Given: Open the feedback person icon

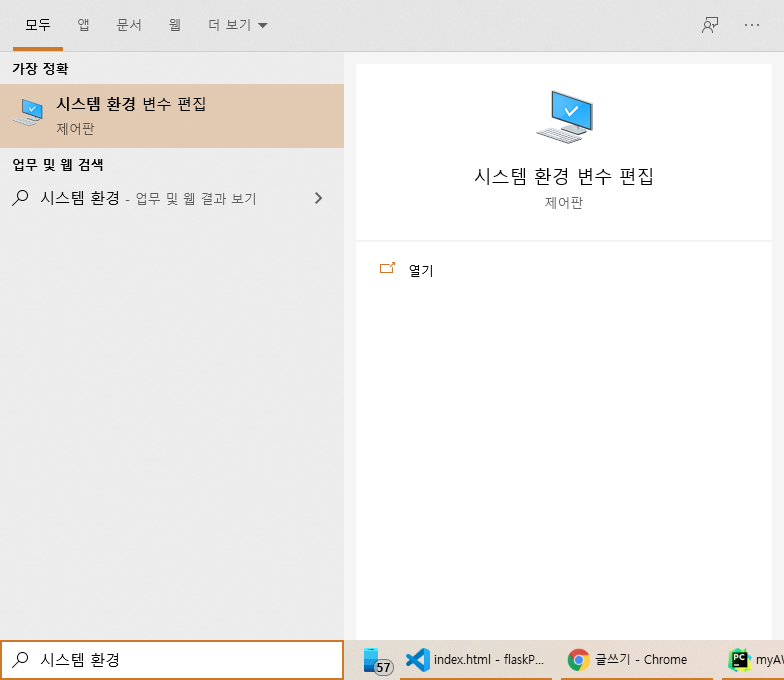Looking at the screenshot, I should 710,25.
